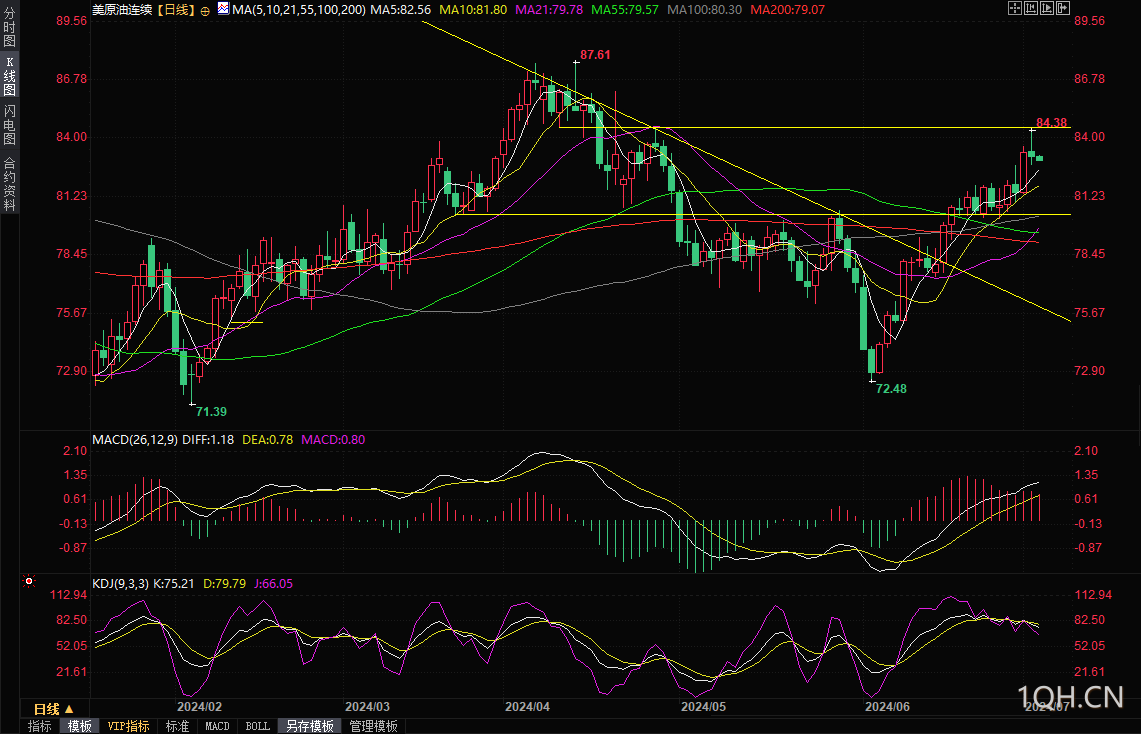
Task: Click the KDJ(9,3,3) indicator title
Action: (x=120, y=583)
